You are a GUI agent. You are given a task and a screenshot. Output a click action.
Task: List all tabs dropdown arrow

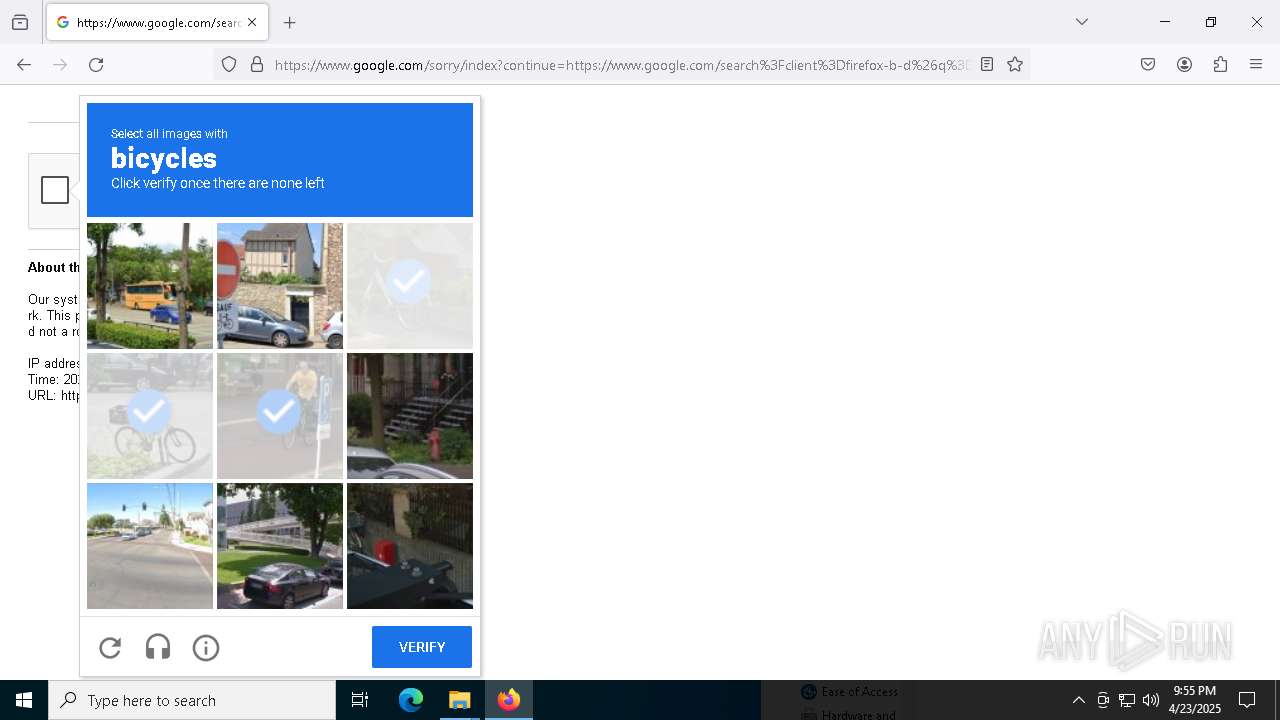[1081, 22]
